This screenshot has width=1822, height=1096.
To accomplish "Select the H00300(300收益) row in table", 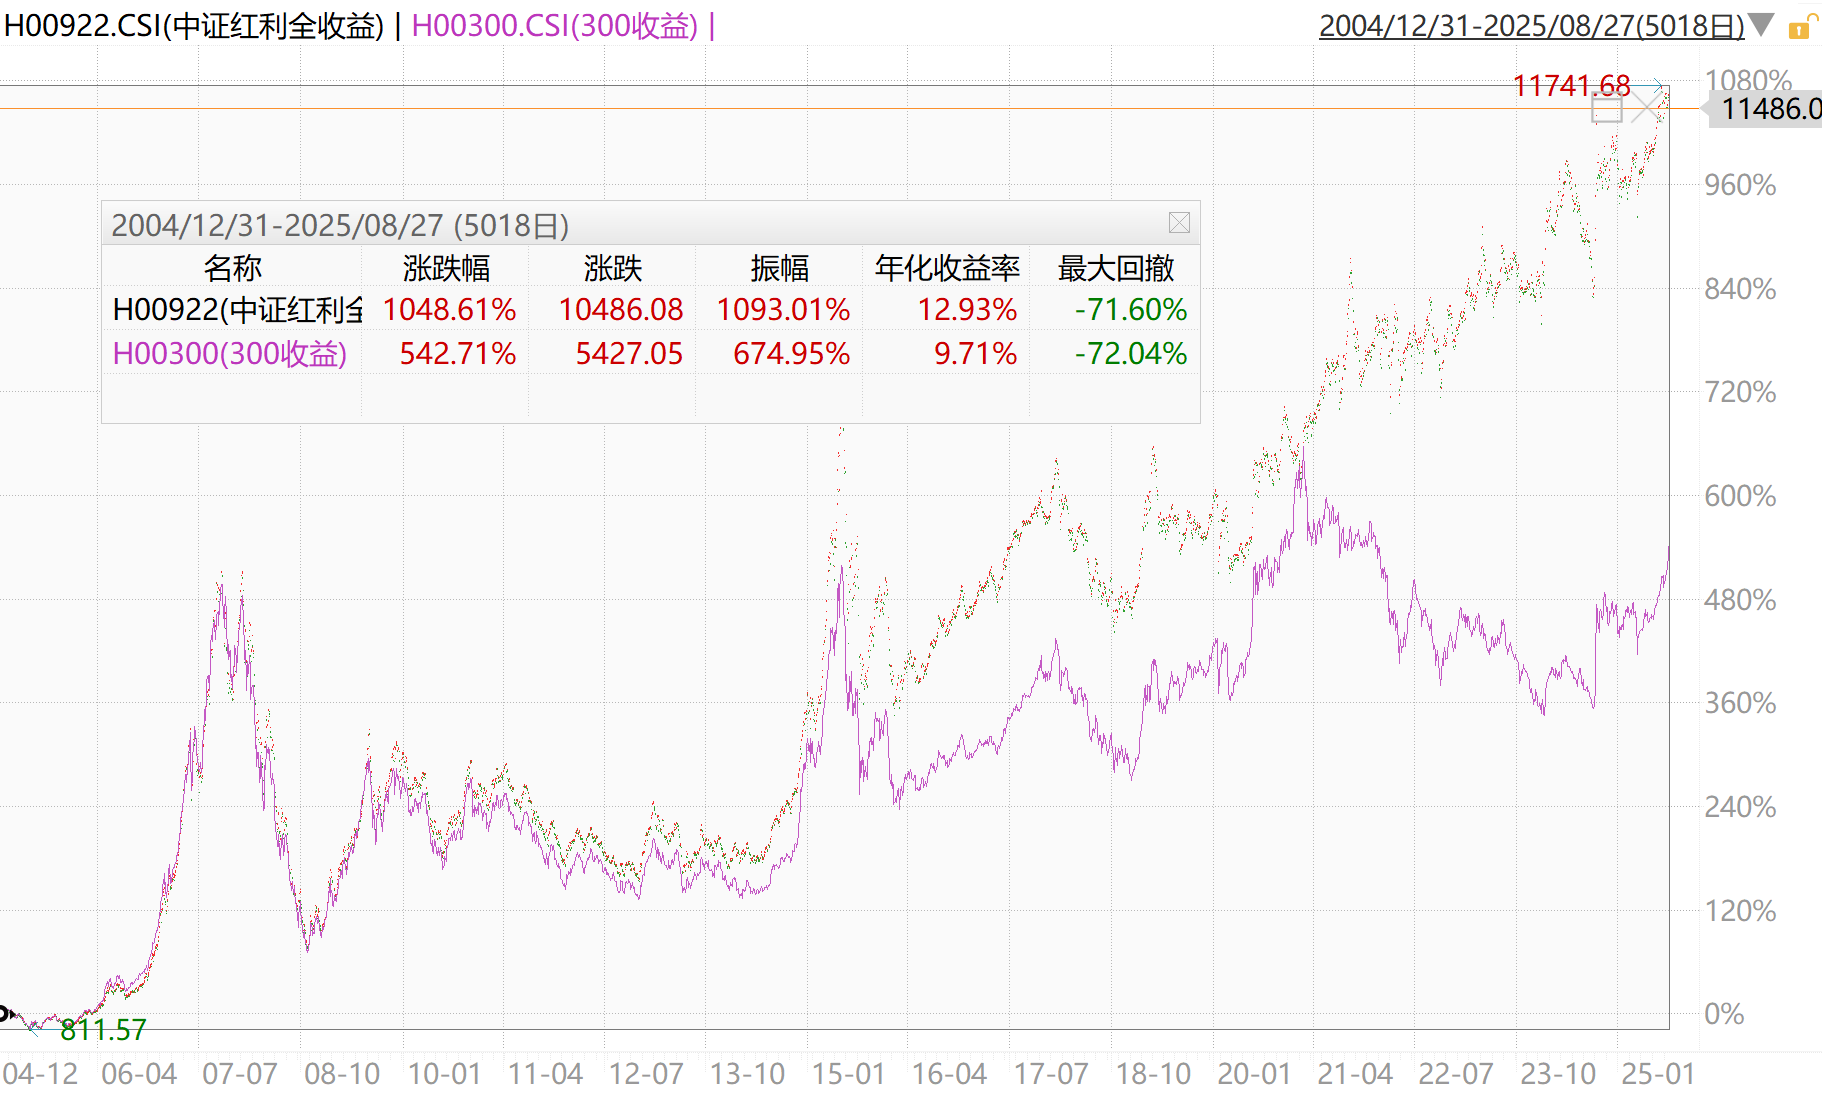I will pos(230,354).
